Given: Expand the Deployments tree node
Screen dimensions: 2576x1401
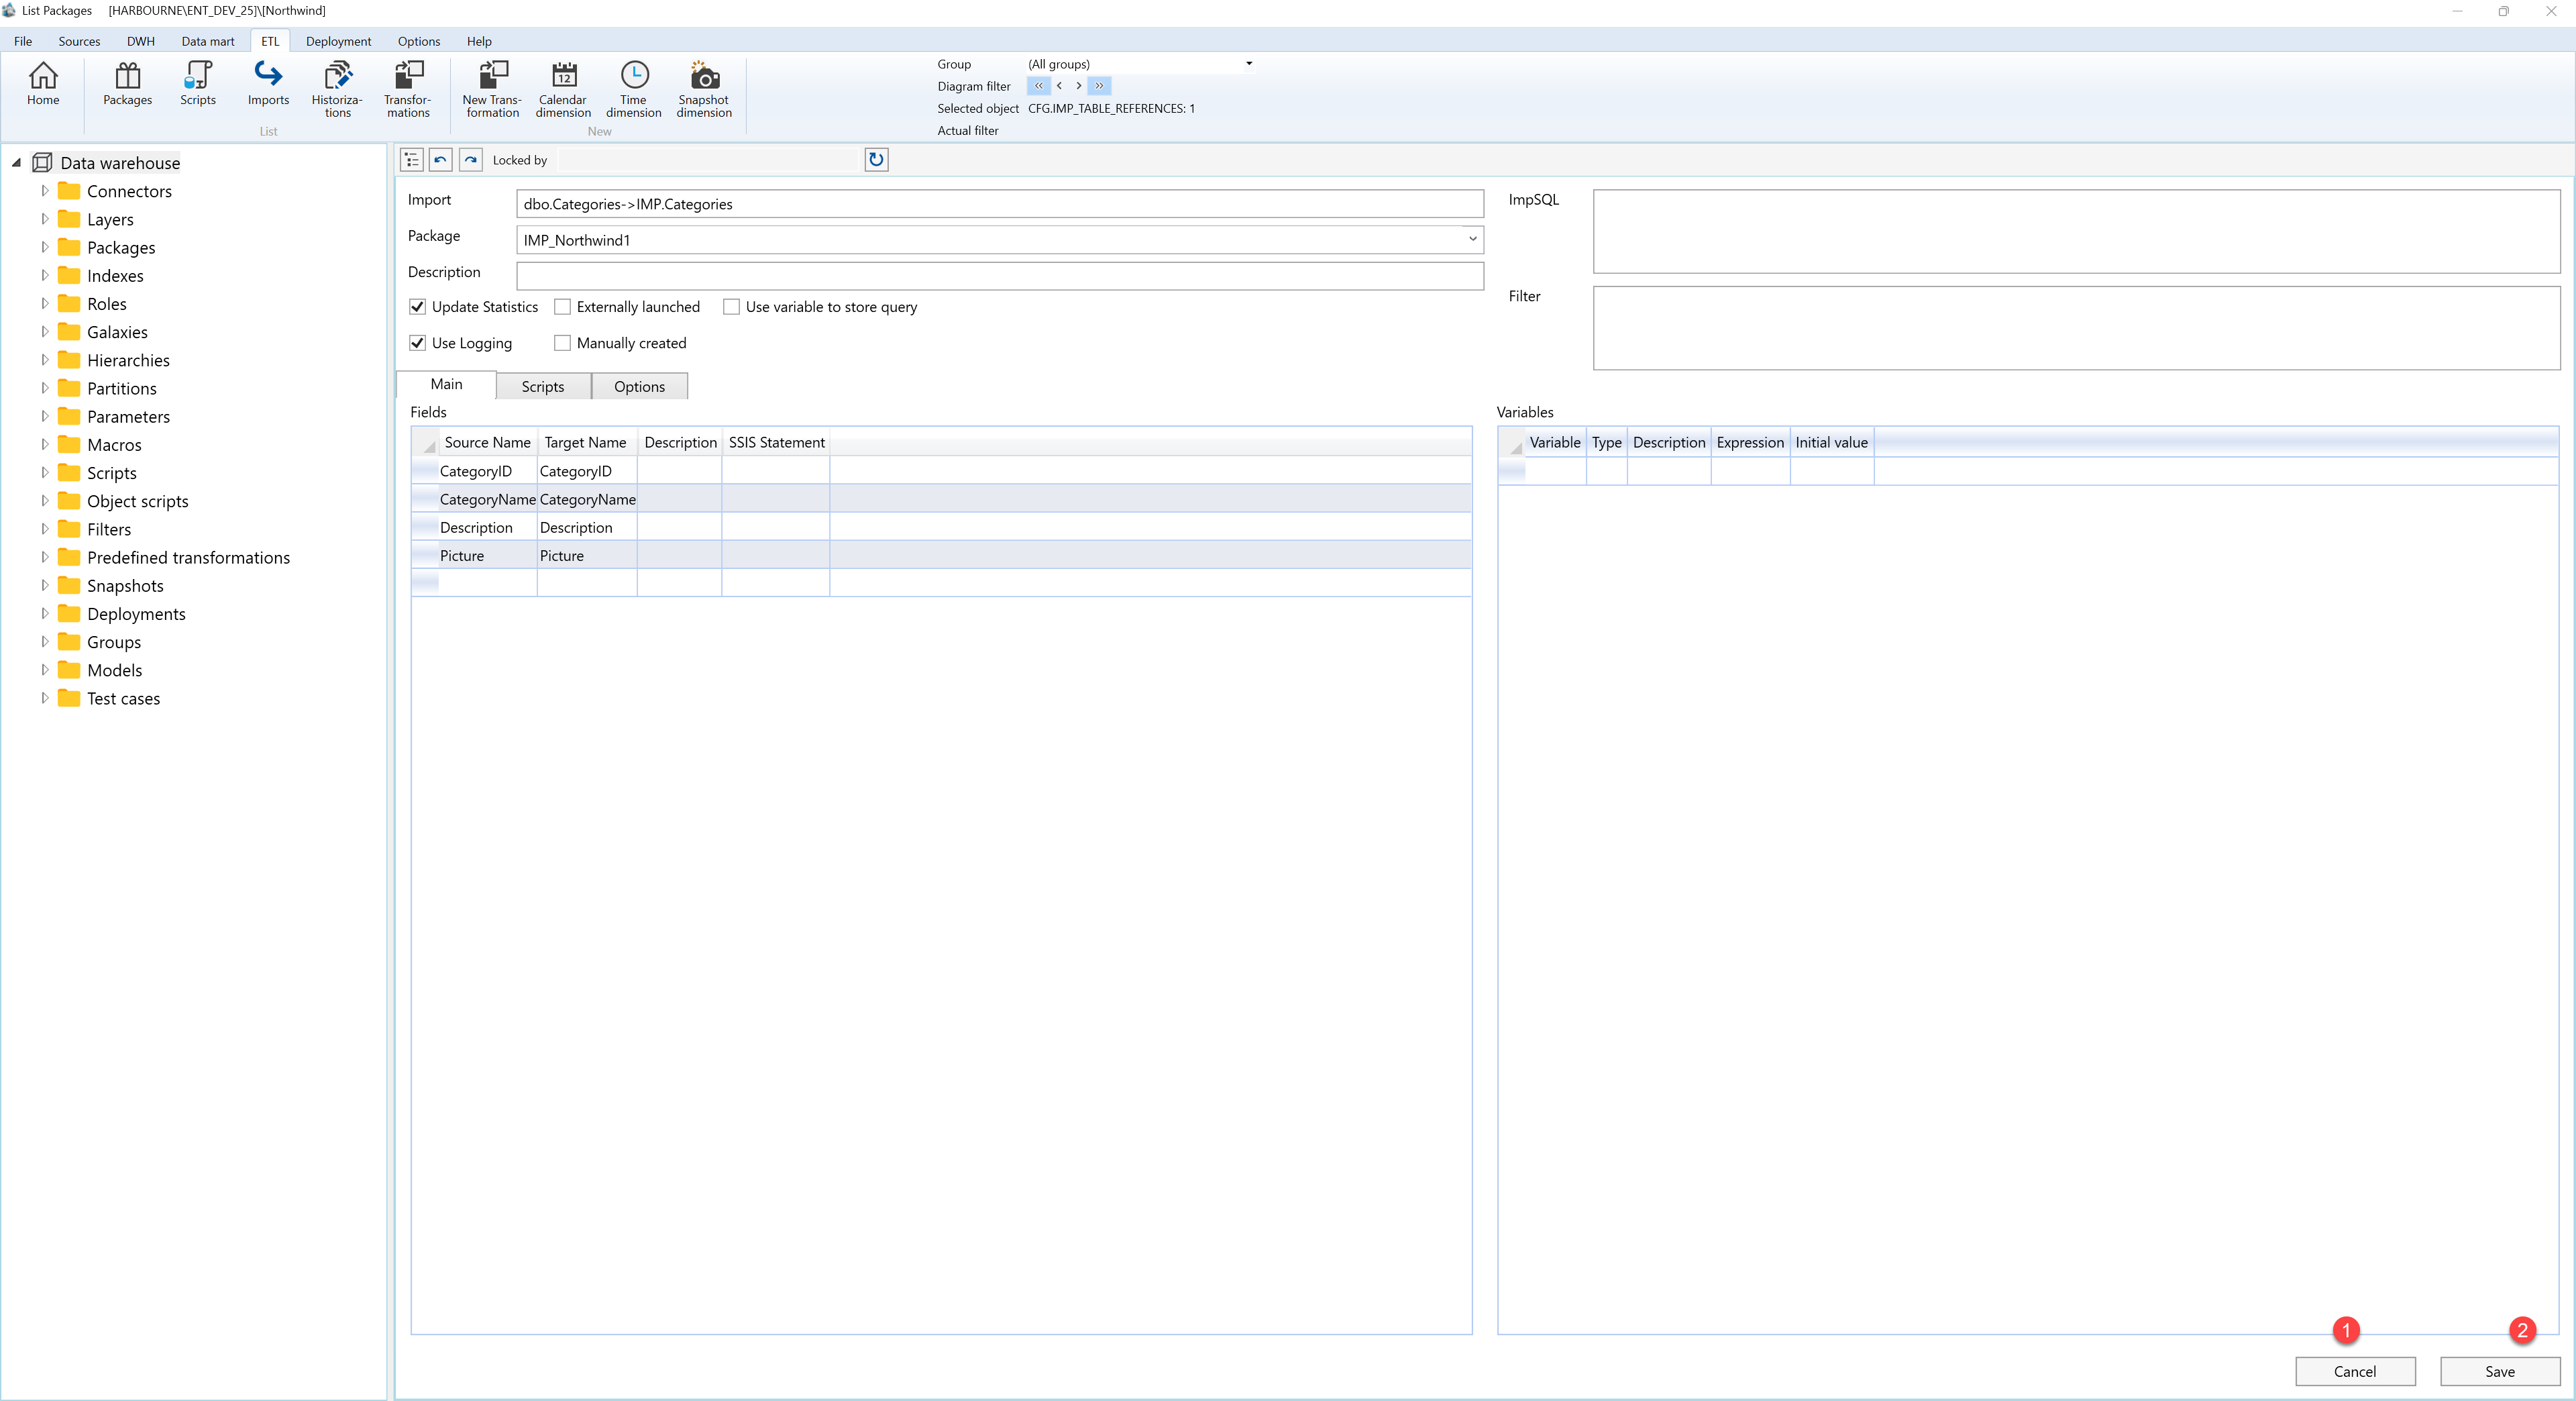Looking at the screenshot, I should coord(44,613).
